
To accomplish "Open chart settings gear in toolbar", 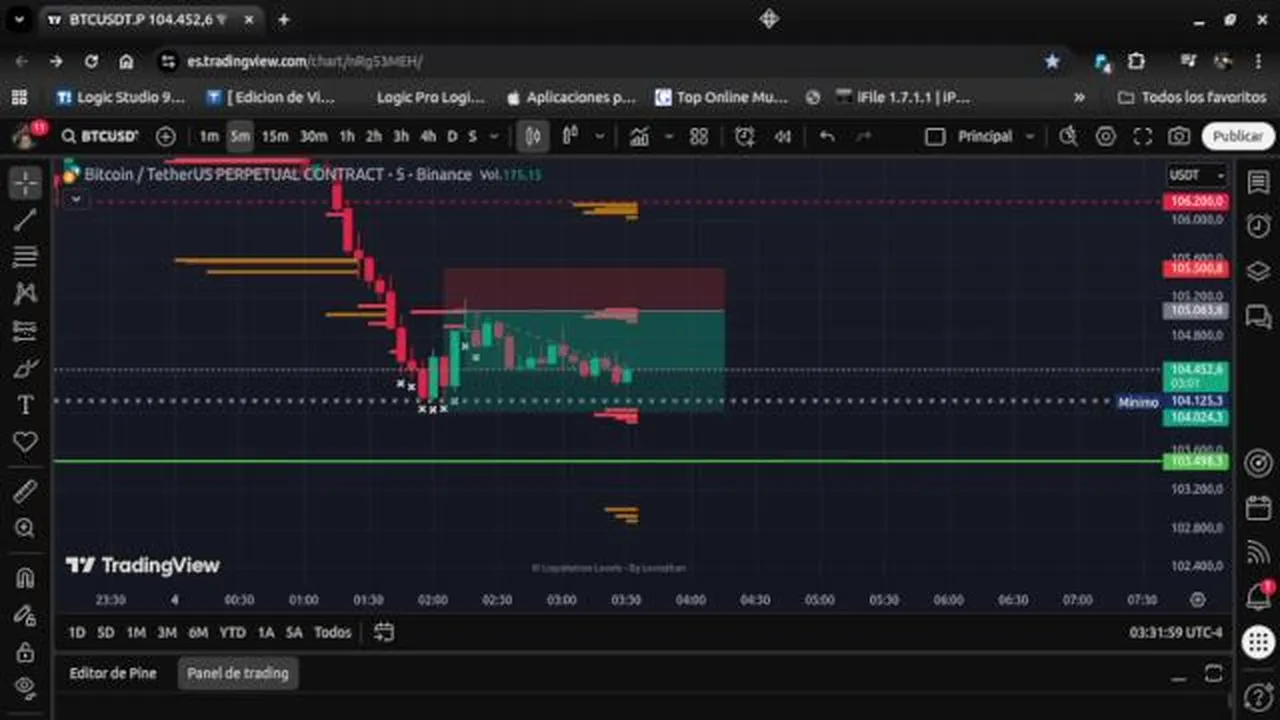I will pyautogui.click(x=1105, y=137).
